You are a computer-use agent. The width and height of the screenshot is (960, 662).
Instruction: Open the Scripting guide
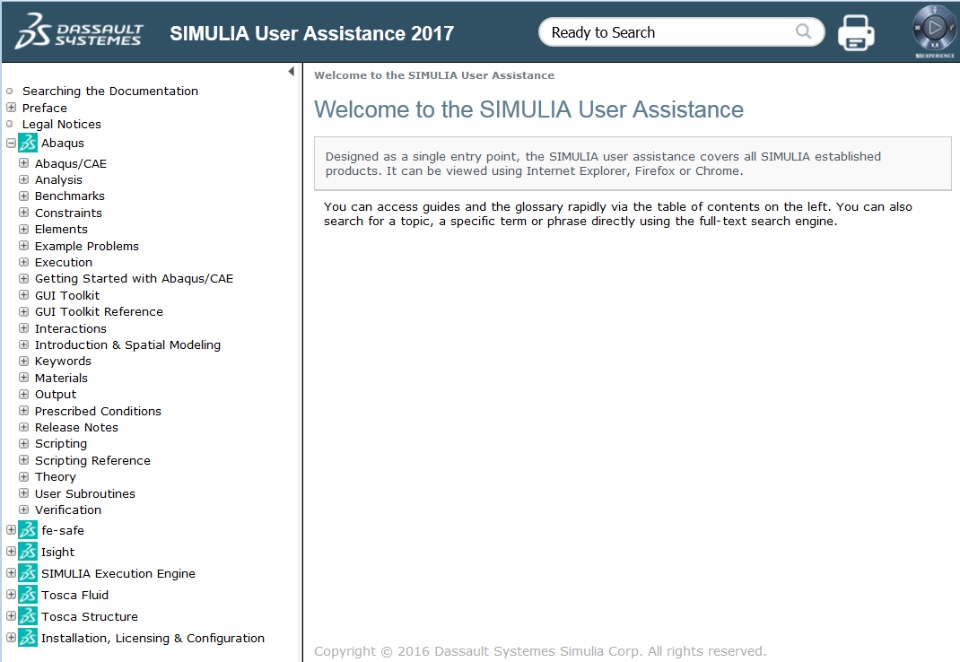click(x=61, y=443)
